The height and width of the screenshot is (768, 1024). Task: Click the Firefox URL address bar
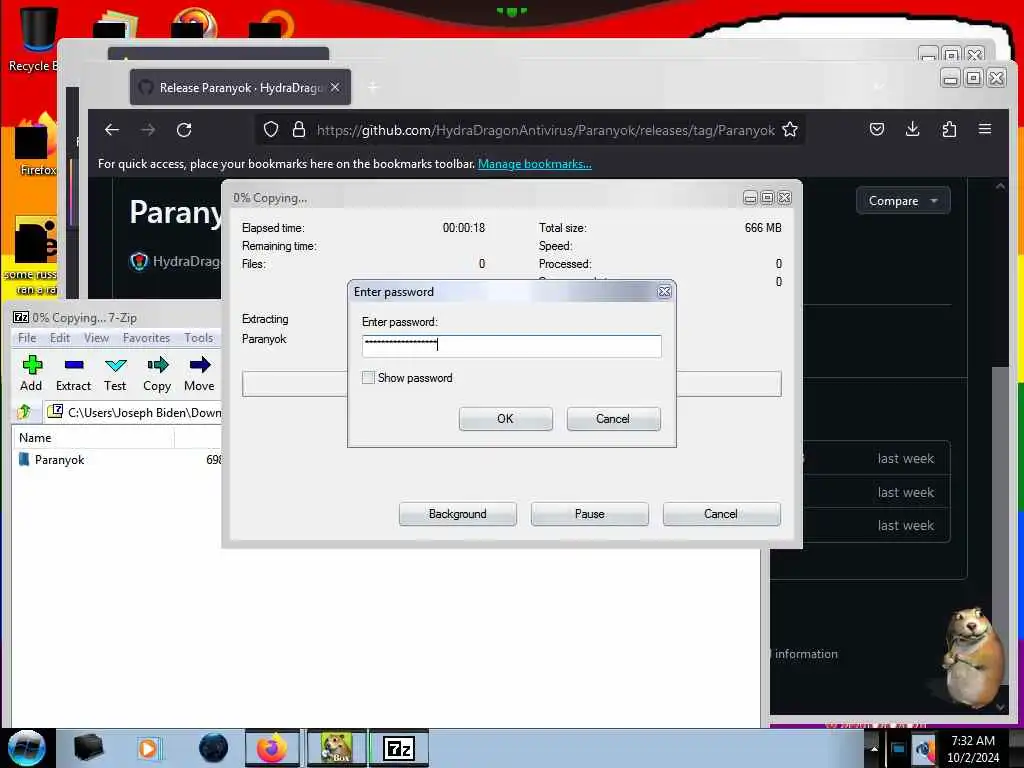tap(530, 129)
